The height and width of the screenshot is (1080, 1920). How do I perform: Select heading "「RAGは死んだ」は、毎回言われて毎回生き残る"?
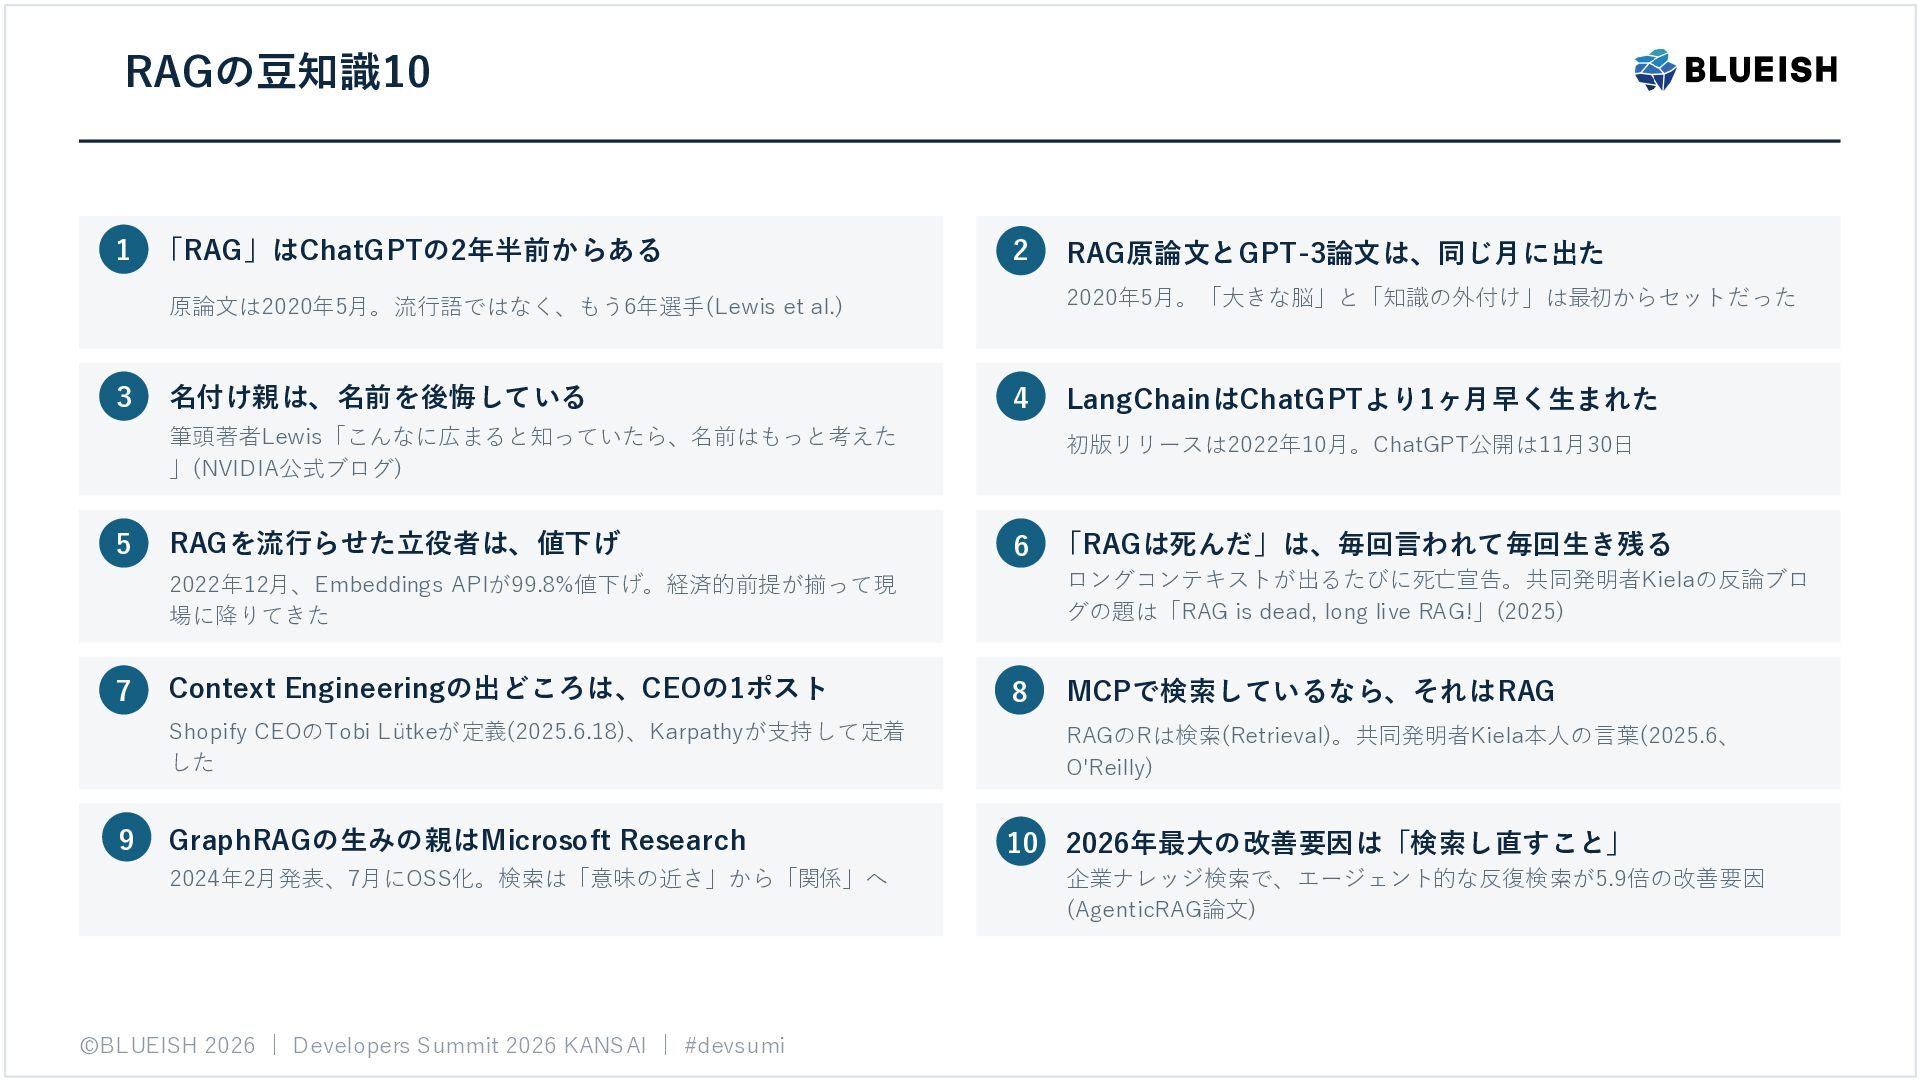1369,544
